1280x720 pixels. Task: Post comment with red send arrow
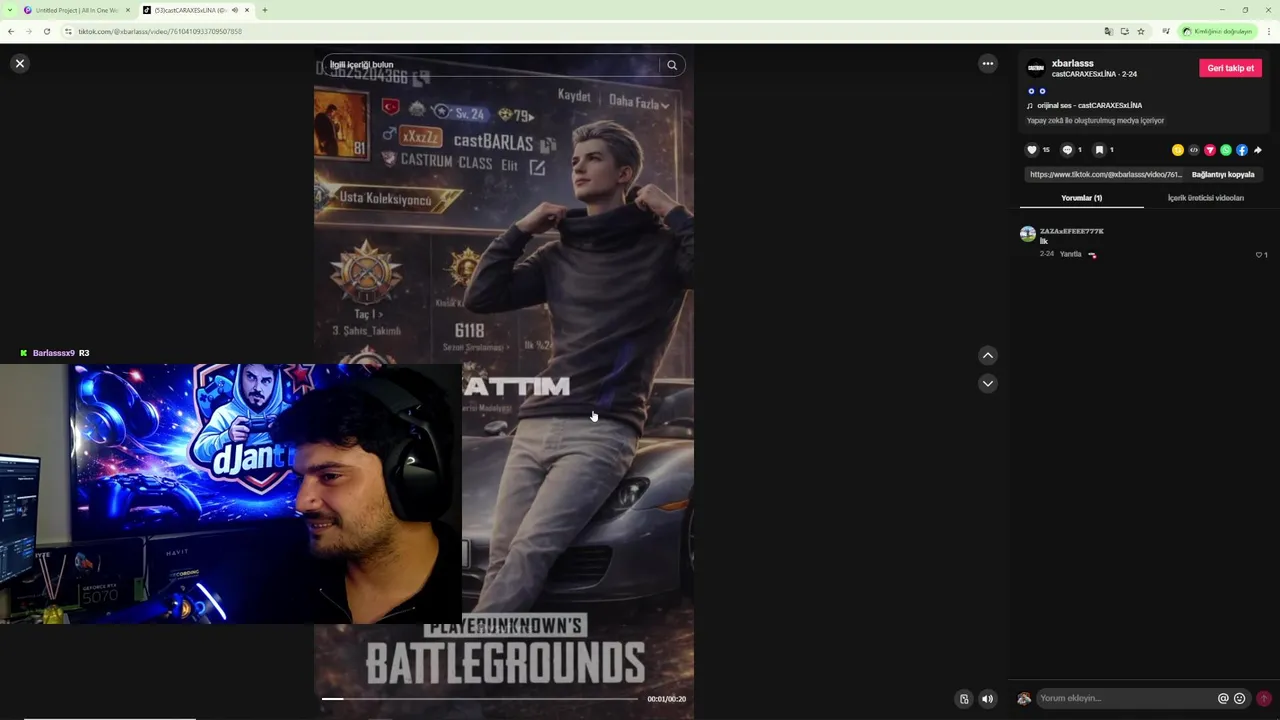(1264, 699)
